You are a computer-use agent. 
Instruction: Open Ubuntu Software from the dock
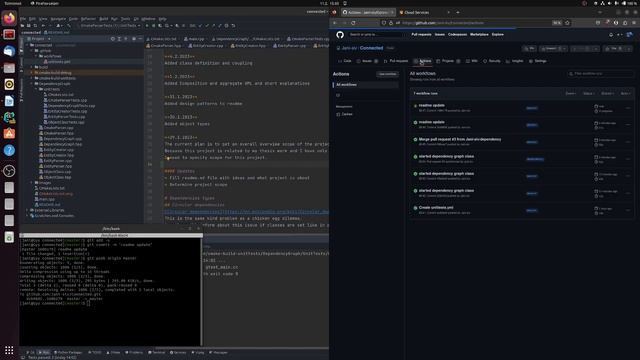pos(9,134)
